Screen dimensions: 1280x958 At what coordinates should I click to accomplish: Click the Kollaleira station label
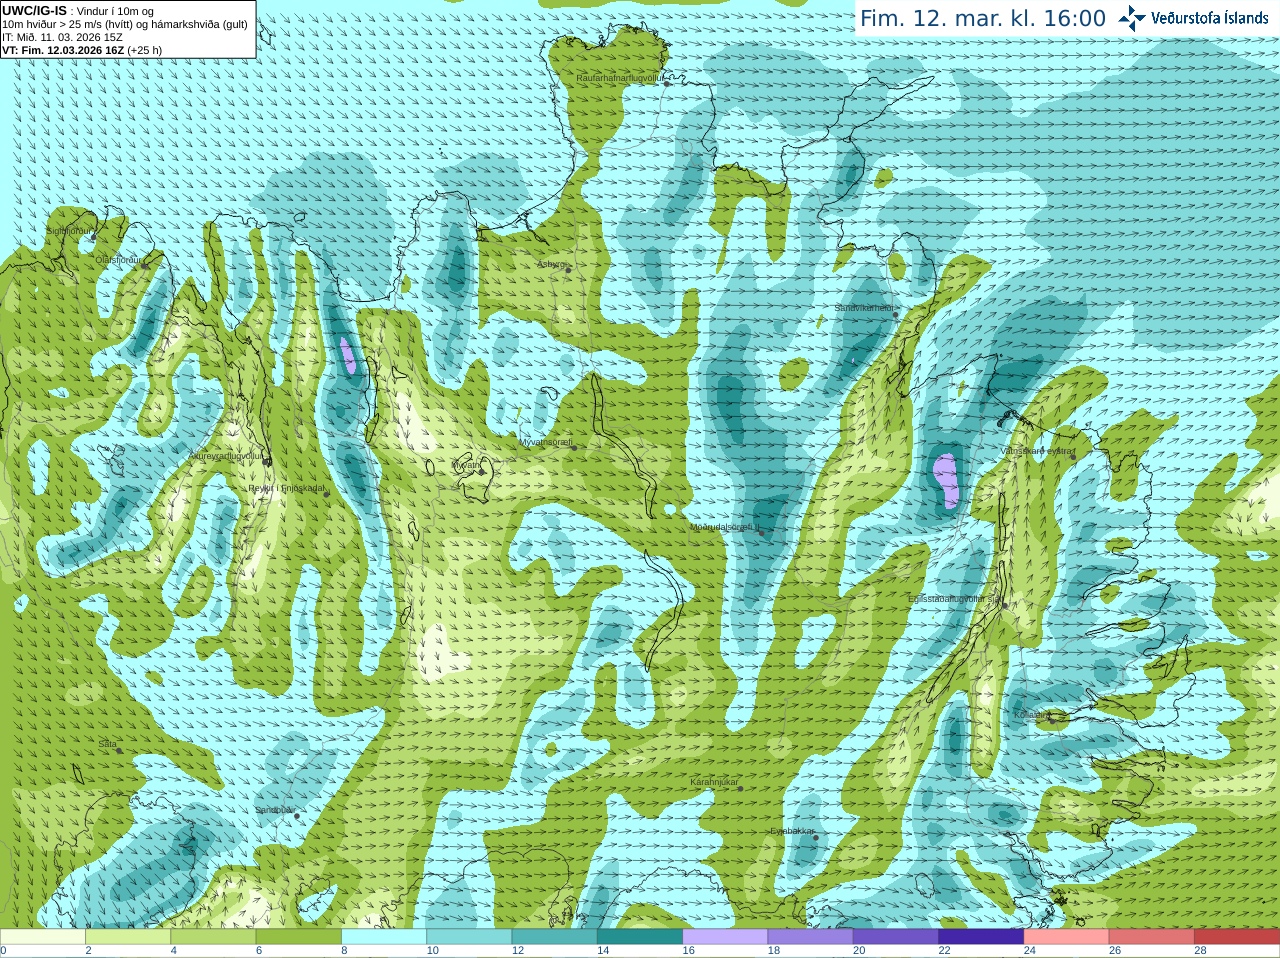(x=1031, y=715)
